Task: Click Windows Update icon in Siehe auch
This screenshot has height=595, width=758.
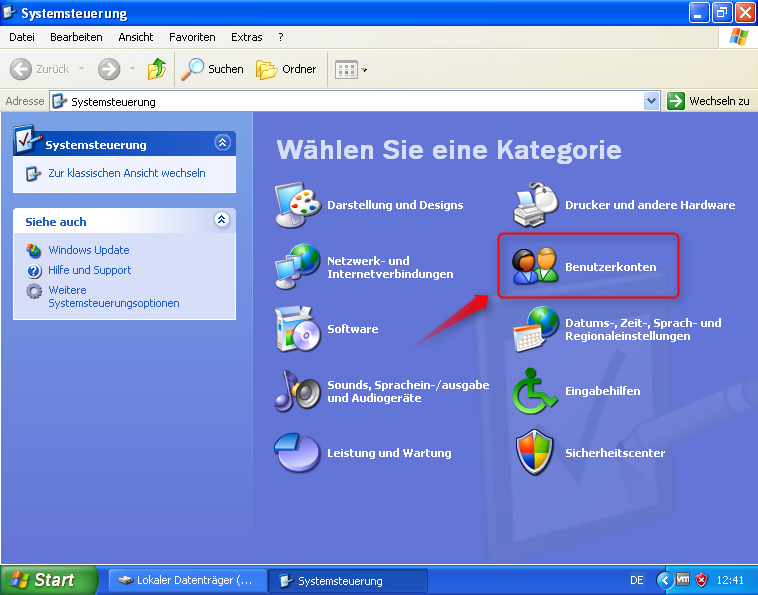Action: click(x=33, y=250)
